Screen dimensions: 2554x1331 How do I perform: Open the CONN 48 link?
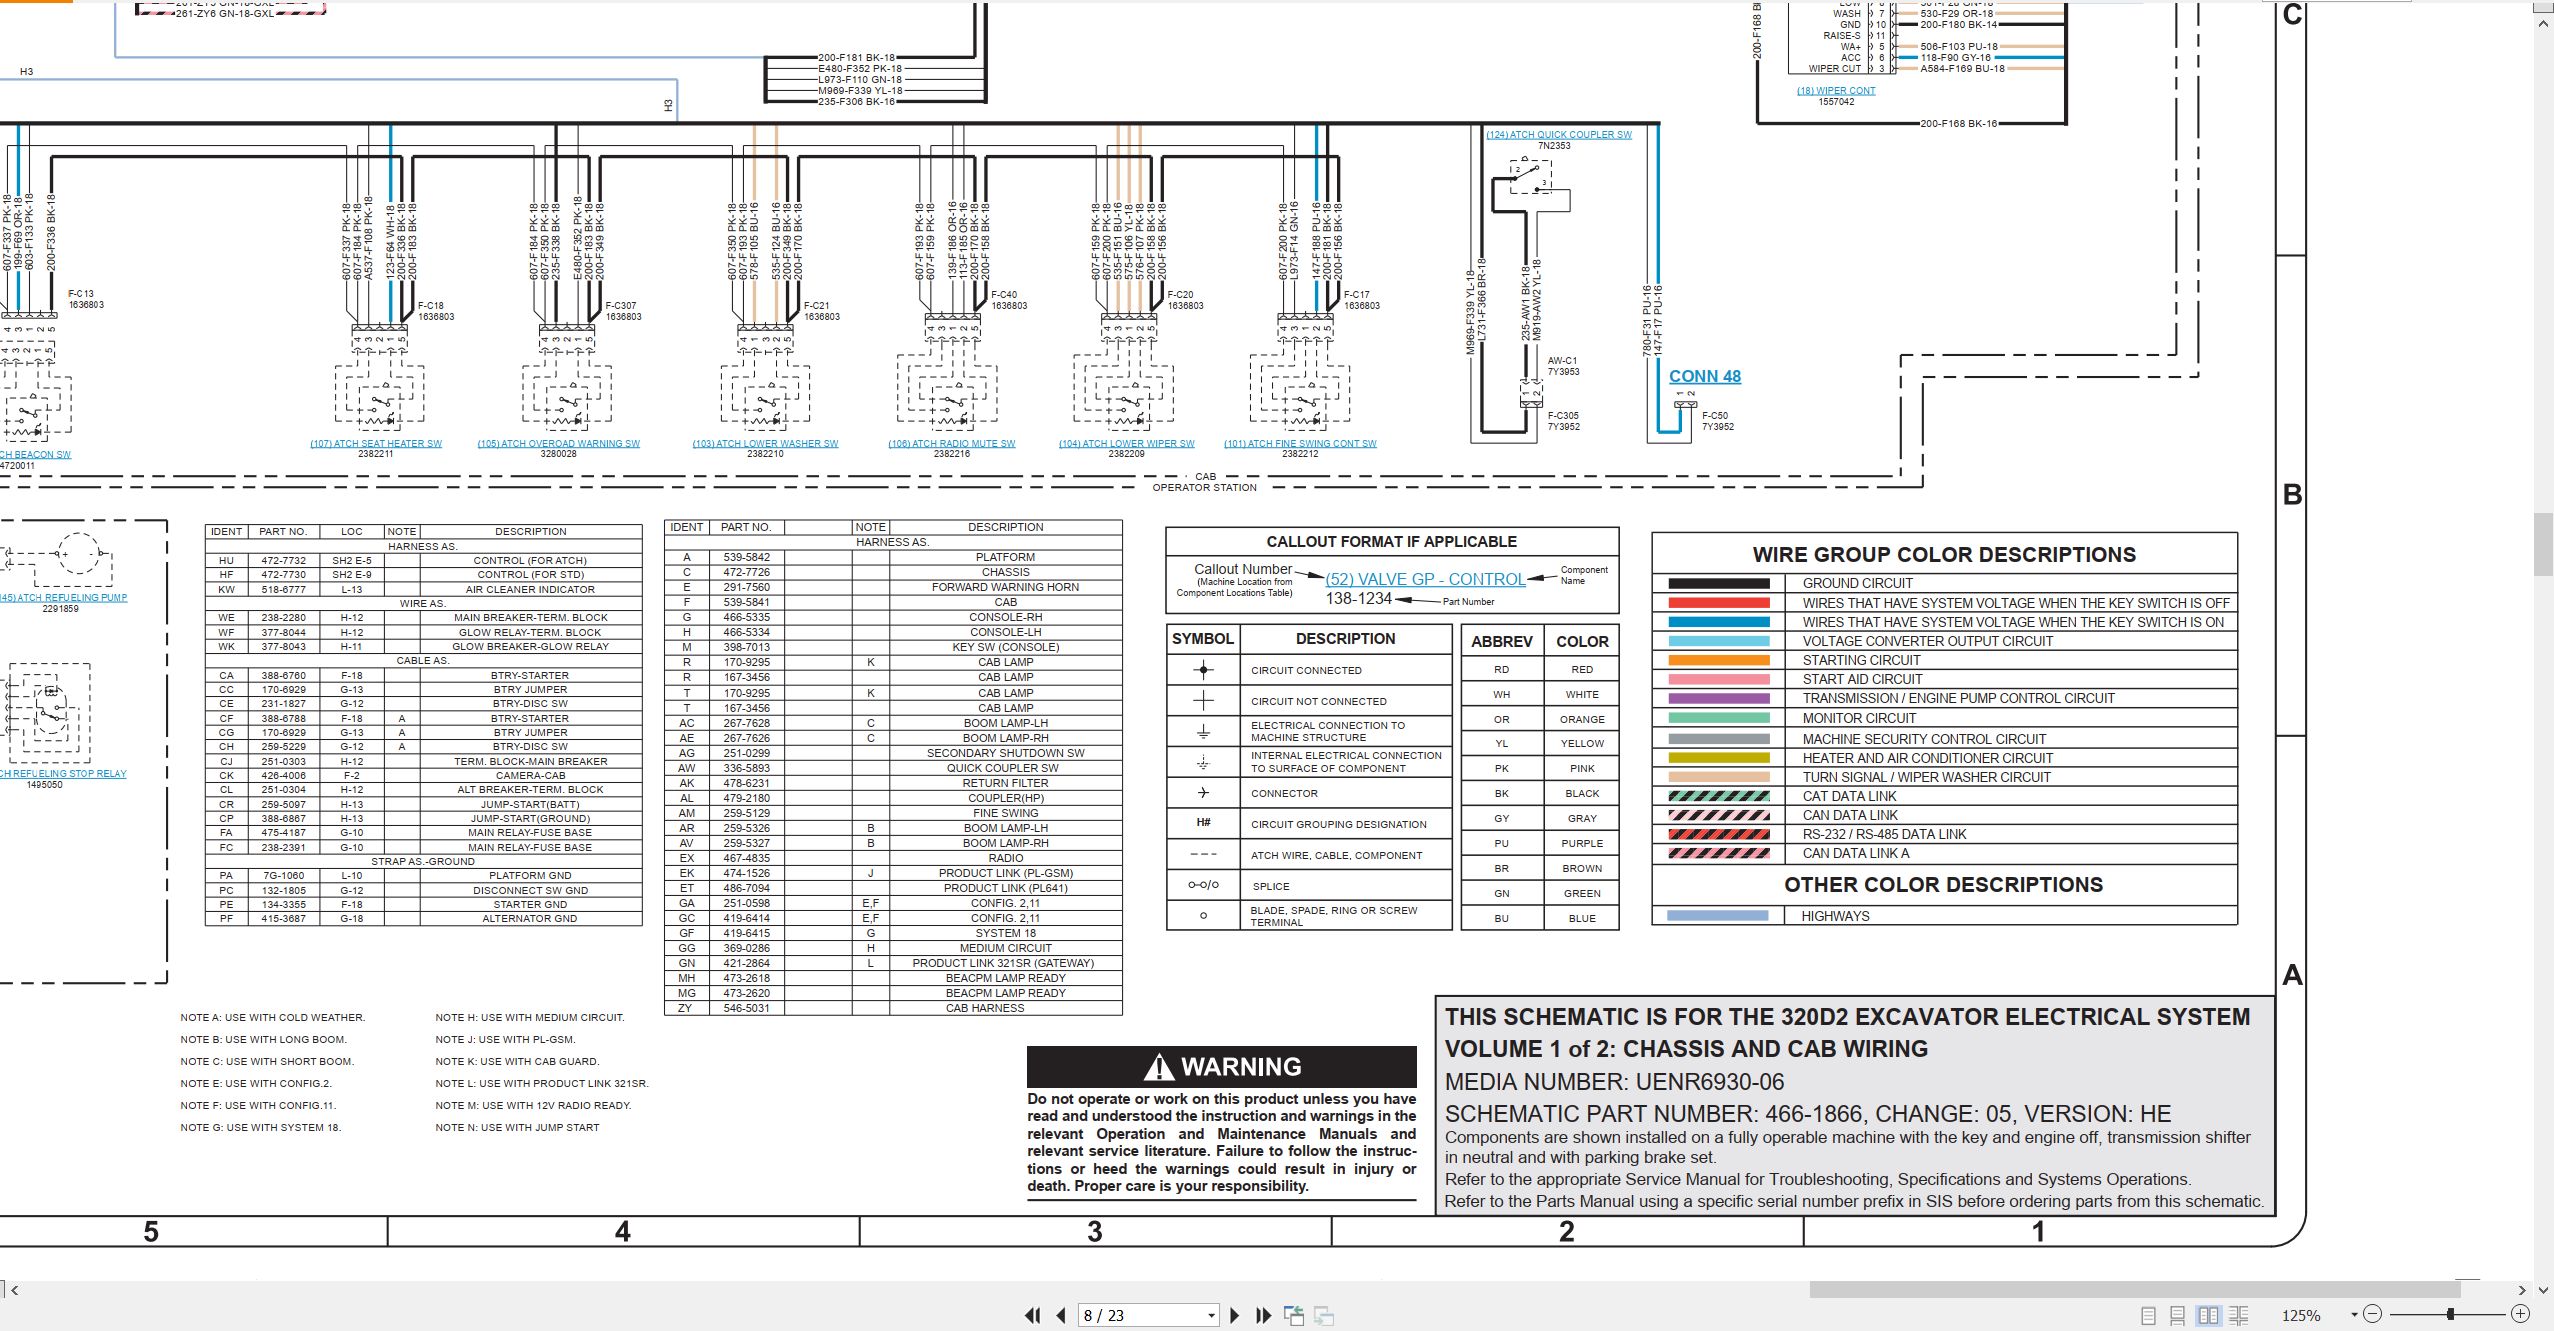click(1705, 376)
